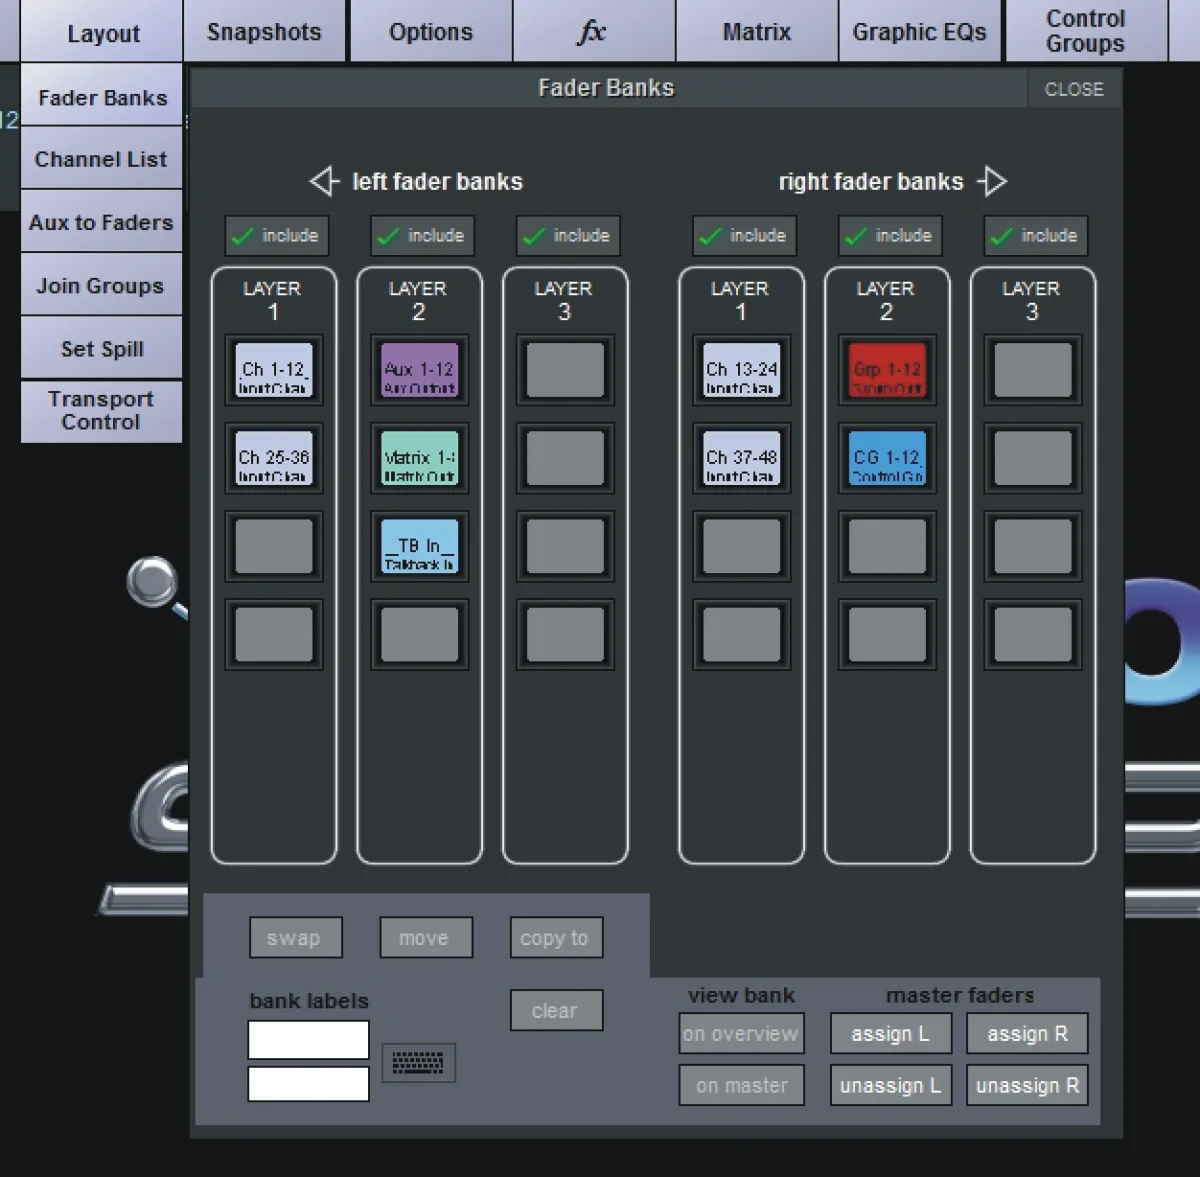The image size is (1200, 1177).
Task: Select the purple Aux 1-12 bank tile
Action: [420, 370]
